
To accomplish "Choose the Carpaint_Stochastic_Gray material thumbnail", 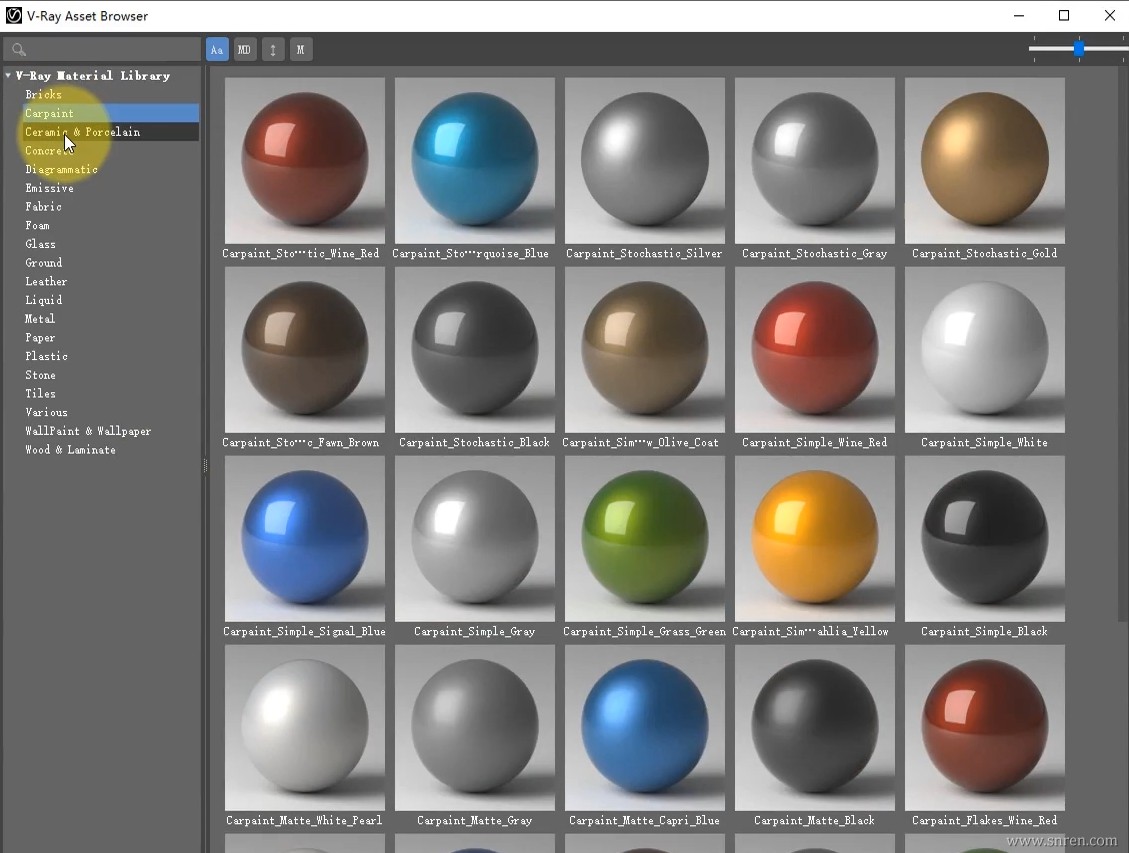I will [814, 161].
